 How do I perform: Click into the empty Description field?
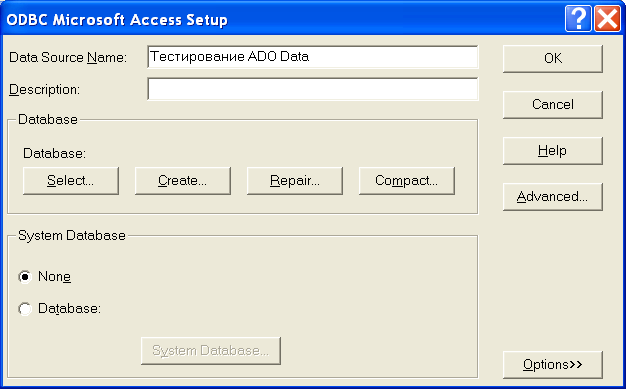(313, 89)
